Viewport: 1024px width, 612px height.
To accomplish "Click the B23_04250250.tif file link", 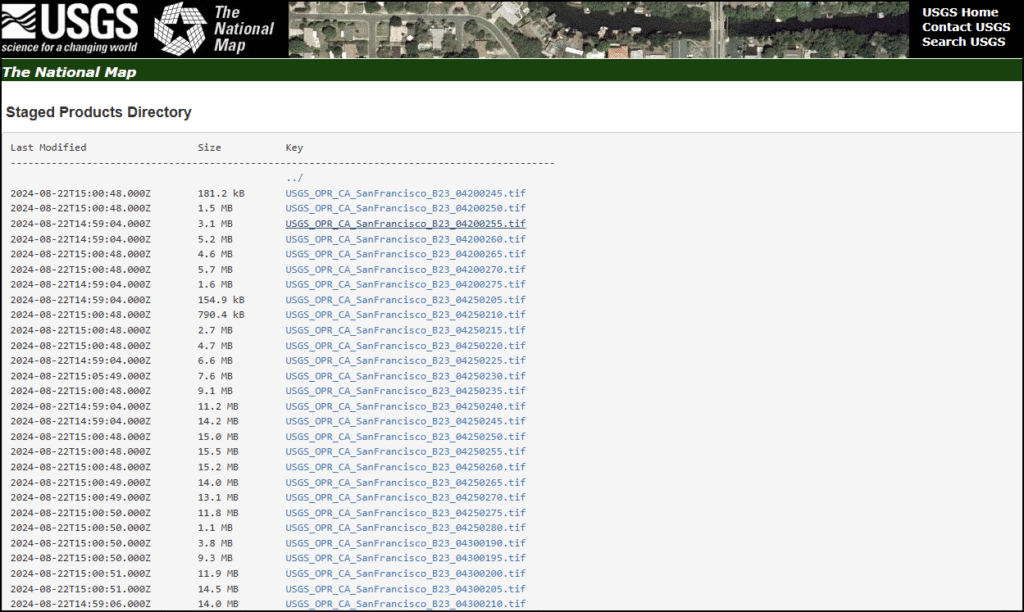I will pos(405,437).
